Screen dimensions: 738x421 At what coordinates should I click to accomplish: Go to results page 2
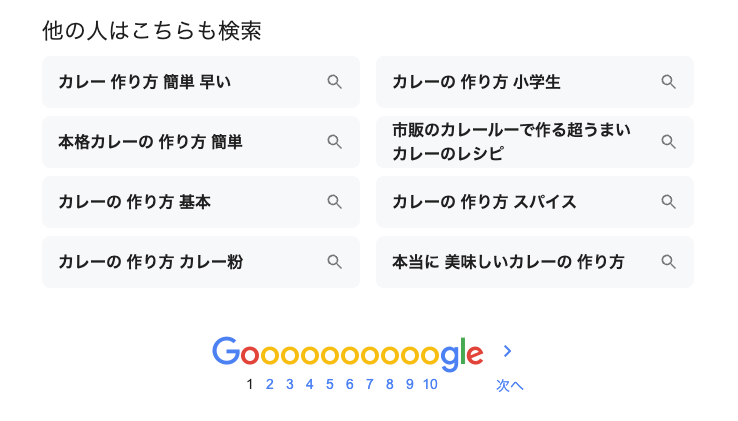coord(270,384)
